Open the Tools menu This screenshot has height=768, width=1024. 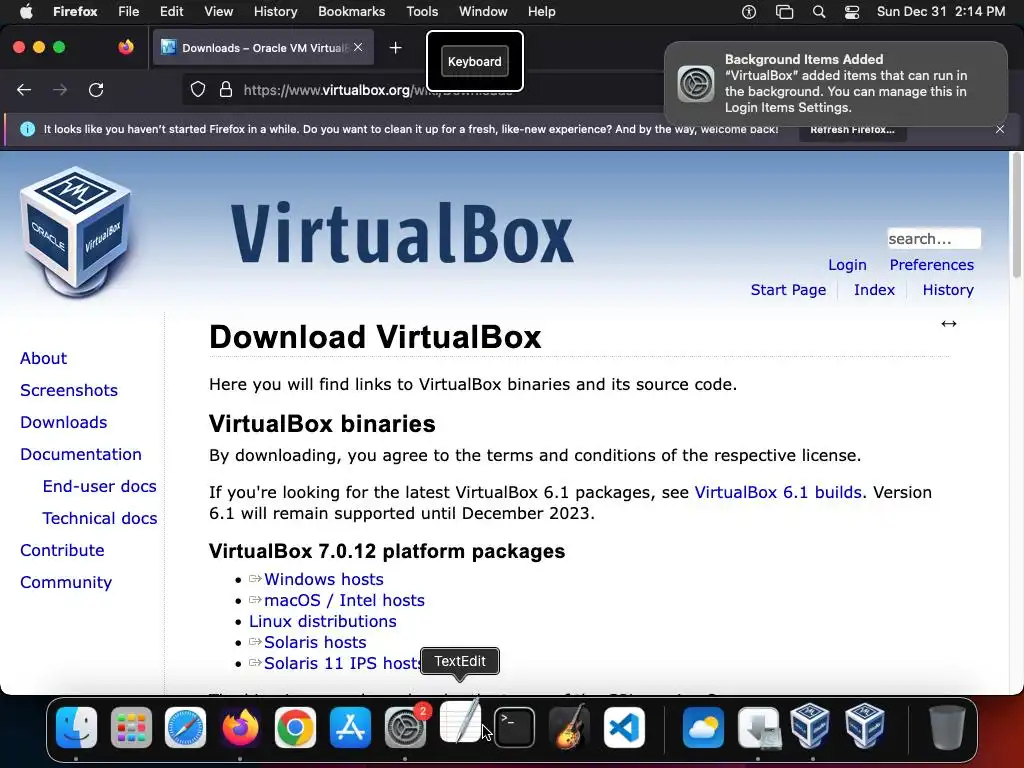click(422, 12)
